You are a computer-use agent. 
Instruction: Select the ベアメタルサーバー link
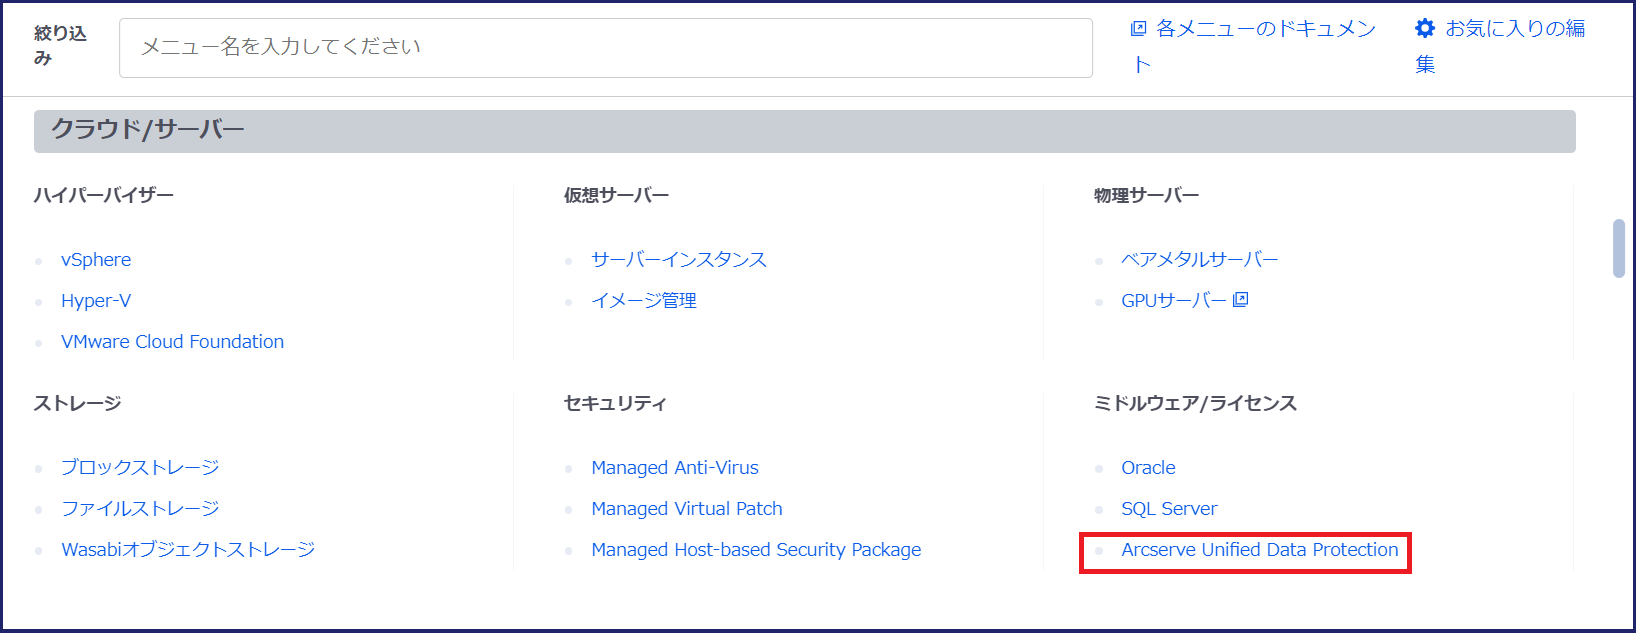click(x=1199, y=260)
